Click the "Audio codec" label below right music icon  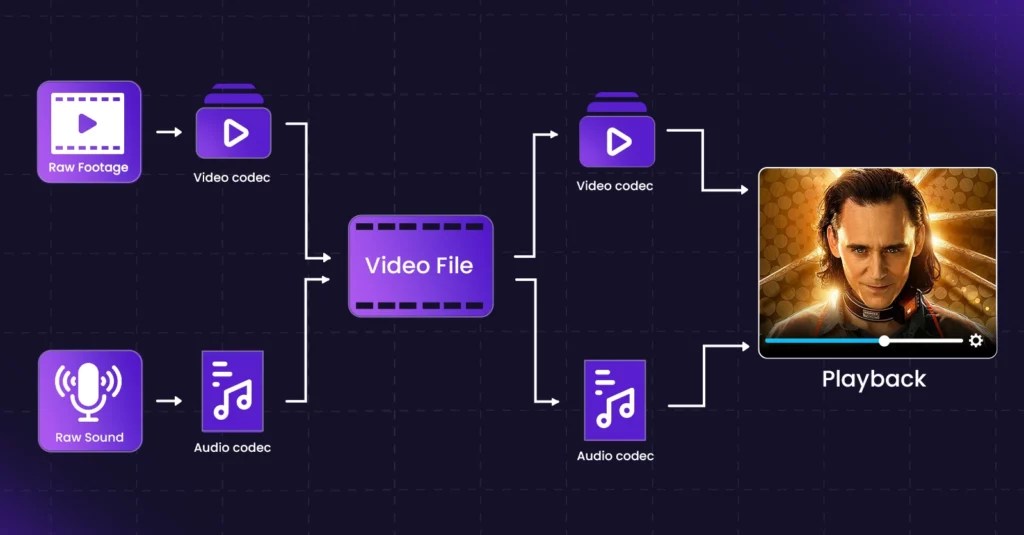coord(615,456)
